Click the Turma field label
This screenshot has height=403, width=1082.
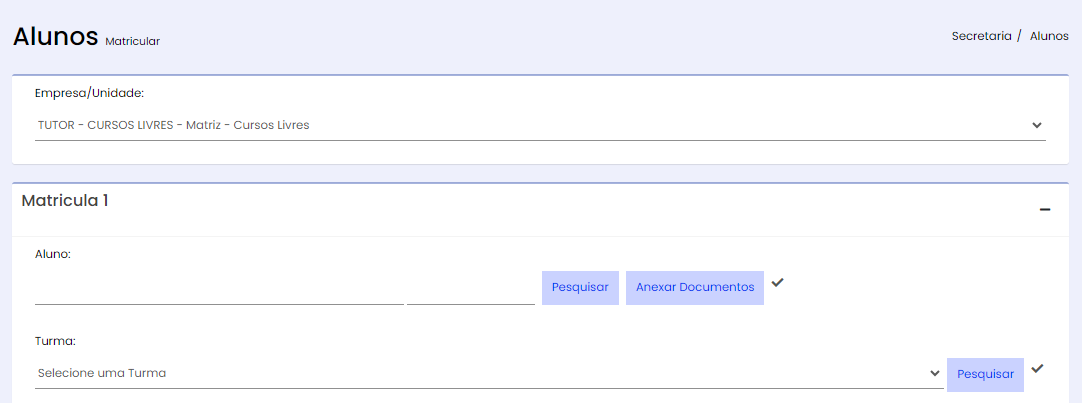[55, 341]
